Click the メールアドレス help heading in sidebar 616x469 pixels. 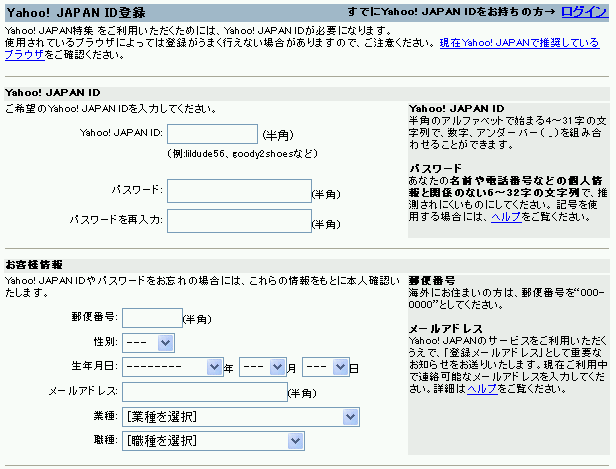click(x=446, y=328)
